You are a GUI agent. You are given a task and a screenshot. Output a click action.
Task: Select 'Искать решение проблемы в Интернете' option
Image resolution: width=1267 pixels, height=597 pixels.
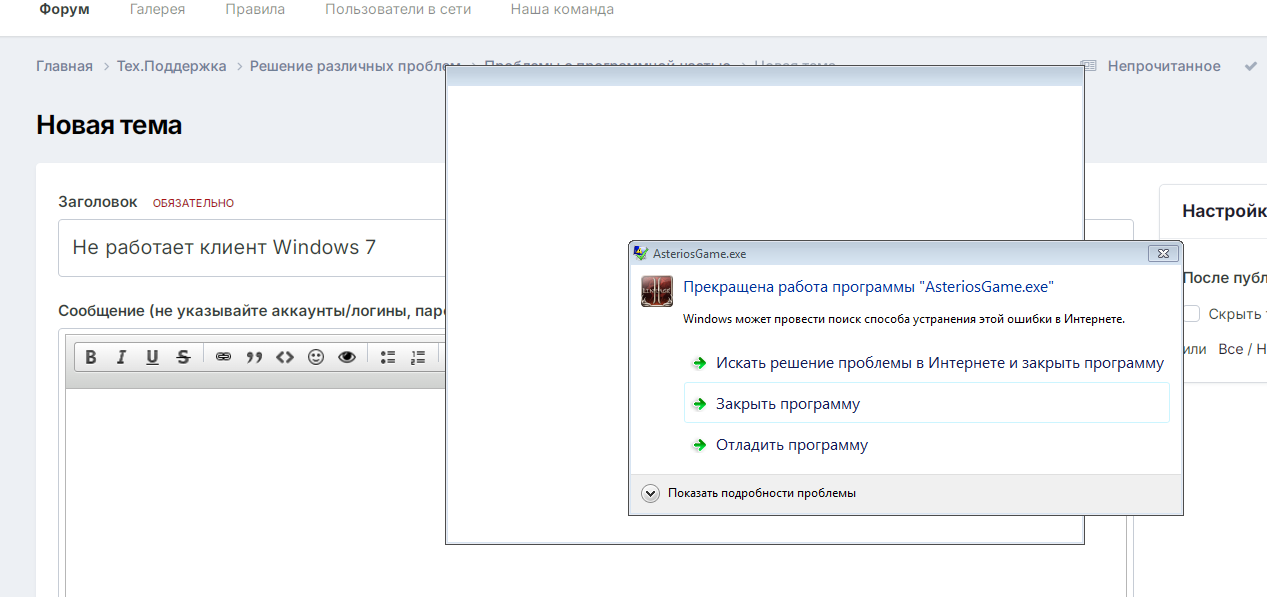coord(939,363)
